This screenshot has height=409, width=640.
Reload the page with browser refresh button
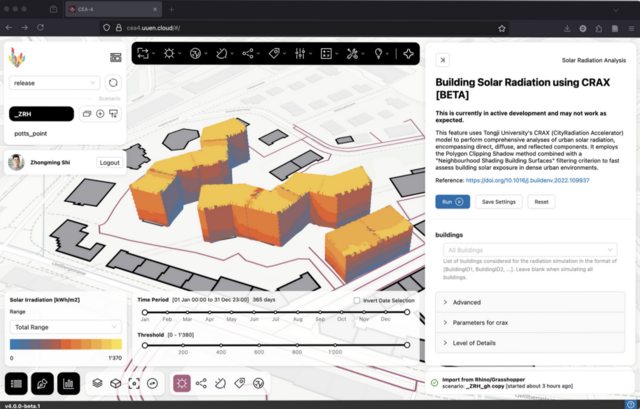pos(40,27)
